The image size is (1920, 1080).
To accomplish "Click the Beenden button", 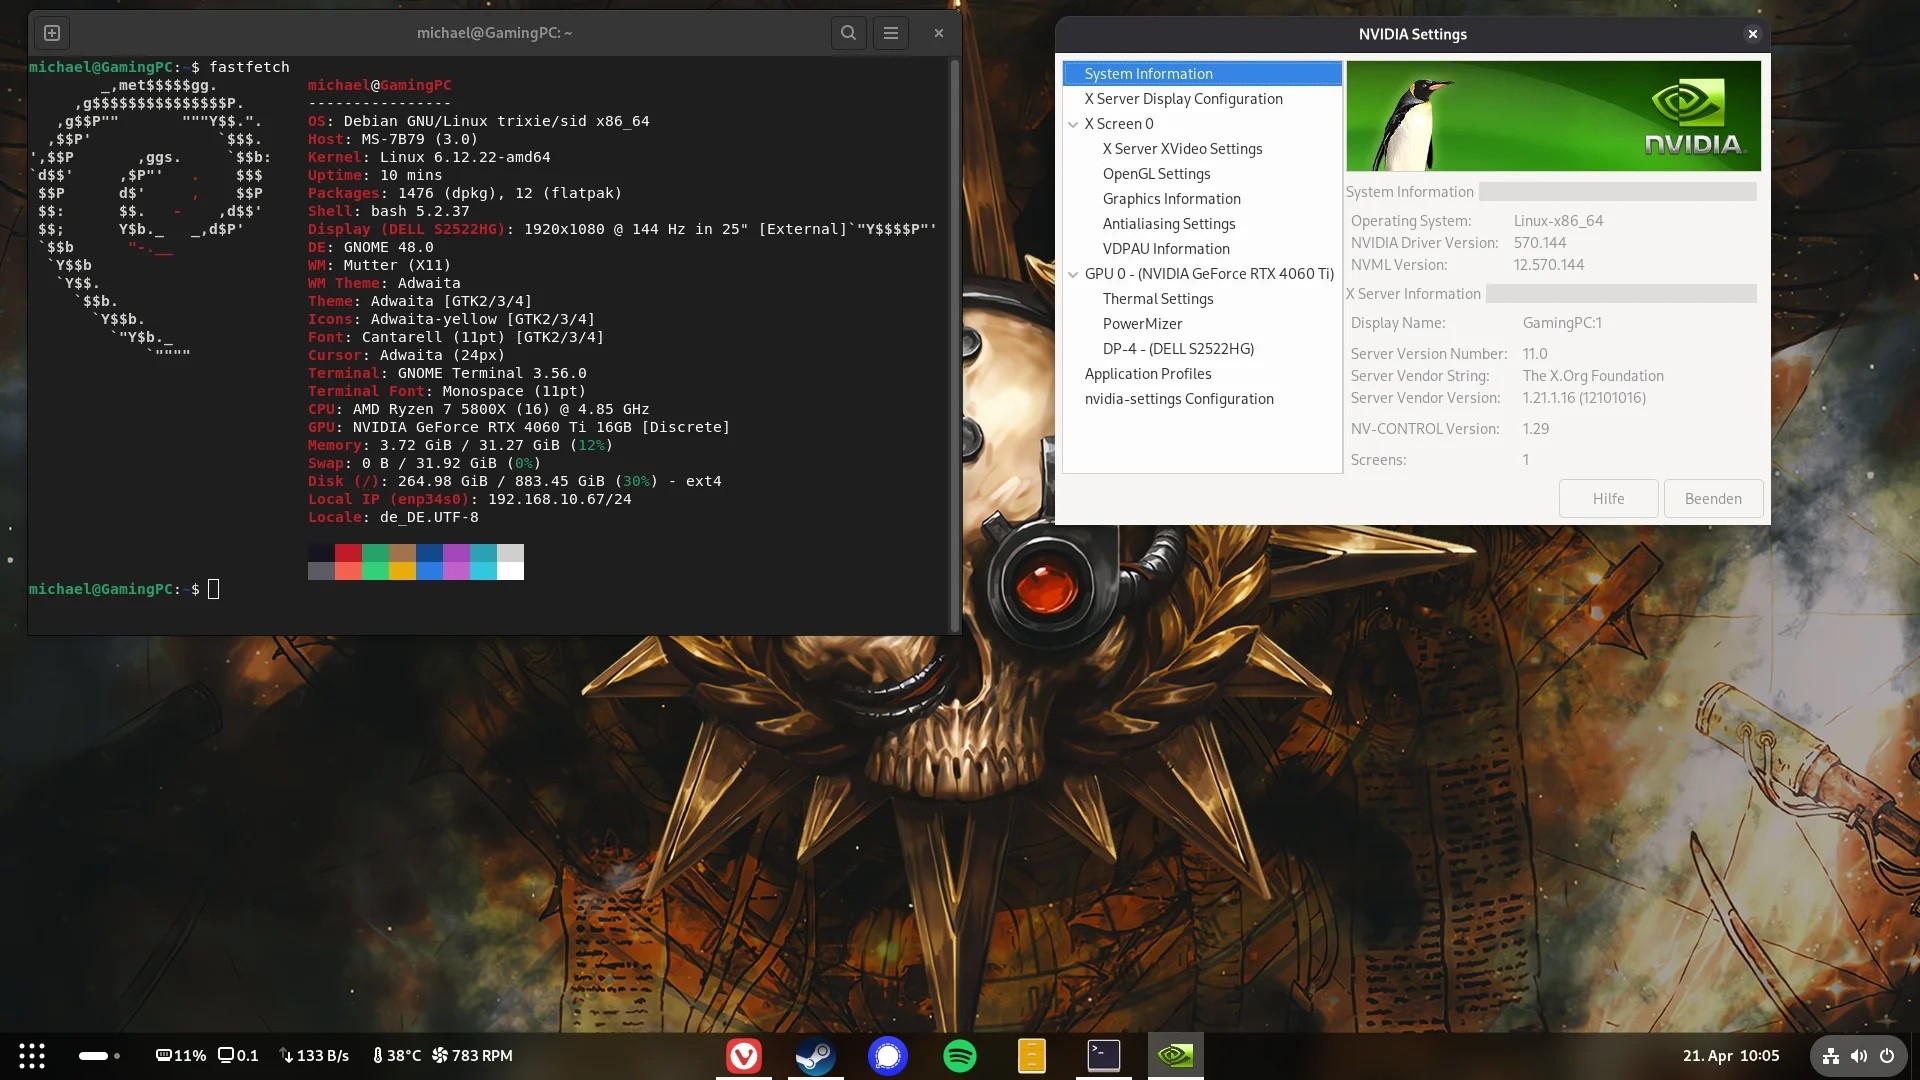I will tap(1712, 498).
